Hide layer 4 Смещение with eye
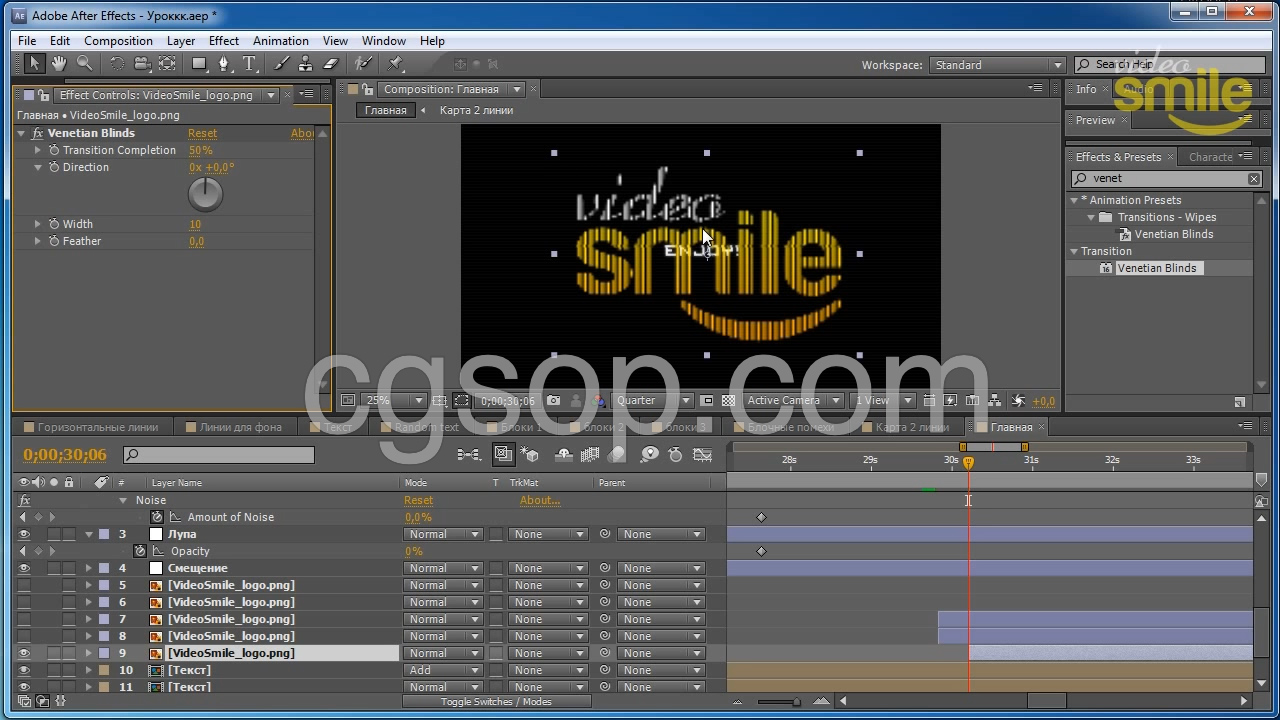This screenshot has height=720, width=1280. (24, 568)
